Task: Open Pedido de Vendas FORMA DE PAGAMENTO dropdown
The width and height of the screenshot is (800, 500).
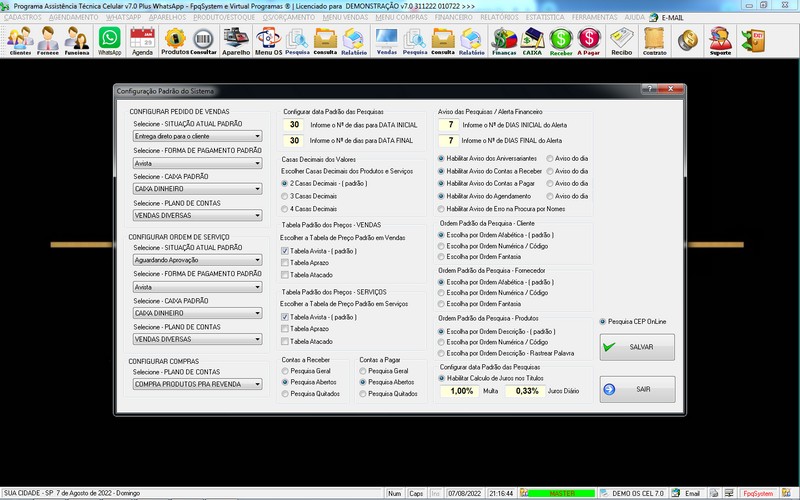Action: 197,163
